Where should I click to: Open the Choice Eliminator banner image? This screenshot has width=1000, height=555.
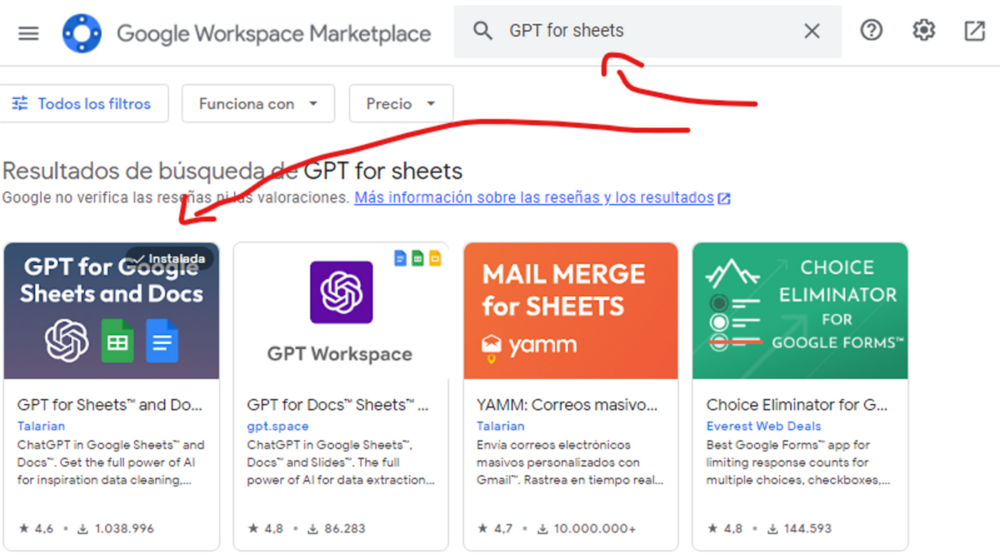point(800,311)
